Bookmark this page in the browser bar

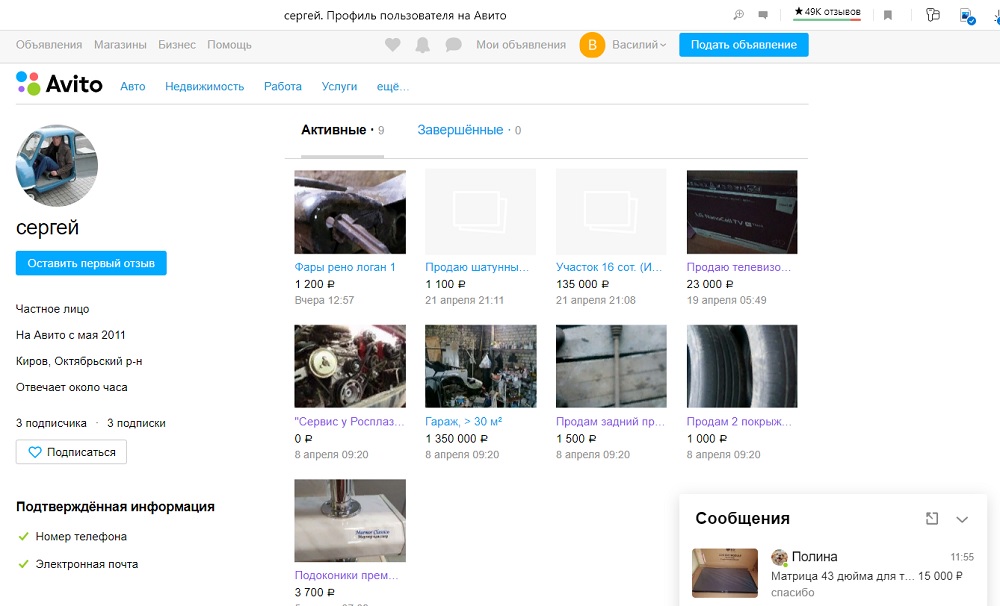coord(888,15)
